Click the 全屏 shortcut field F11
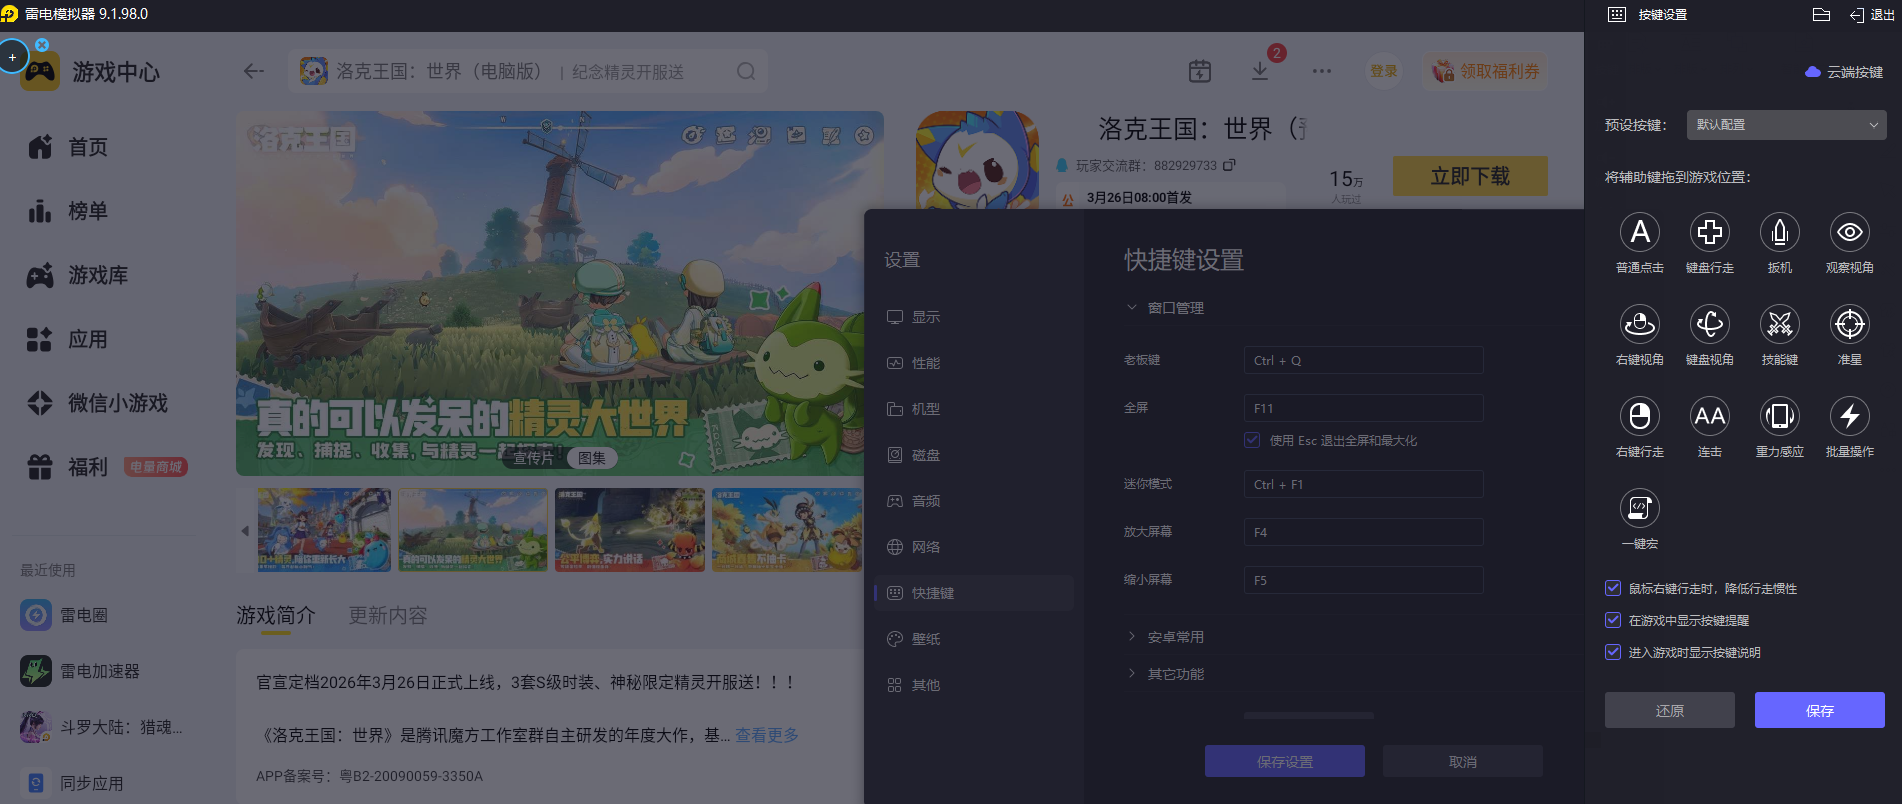This screenshot has width=1902, height=804. click(1363, 408)
